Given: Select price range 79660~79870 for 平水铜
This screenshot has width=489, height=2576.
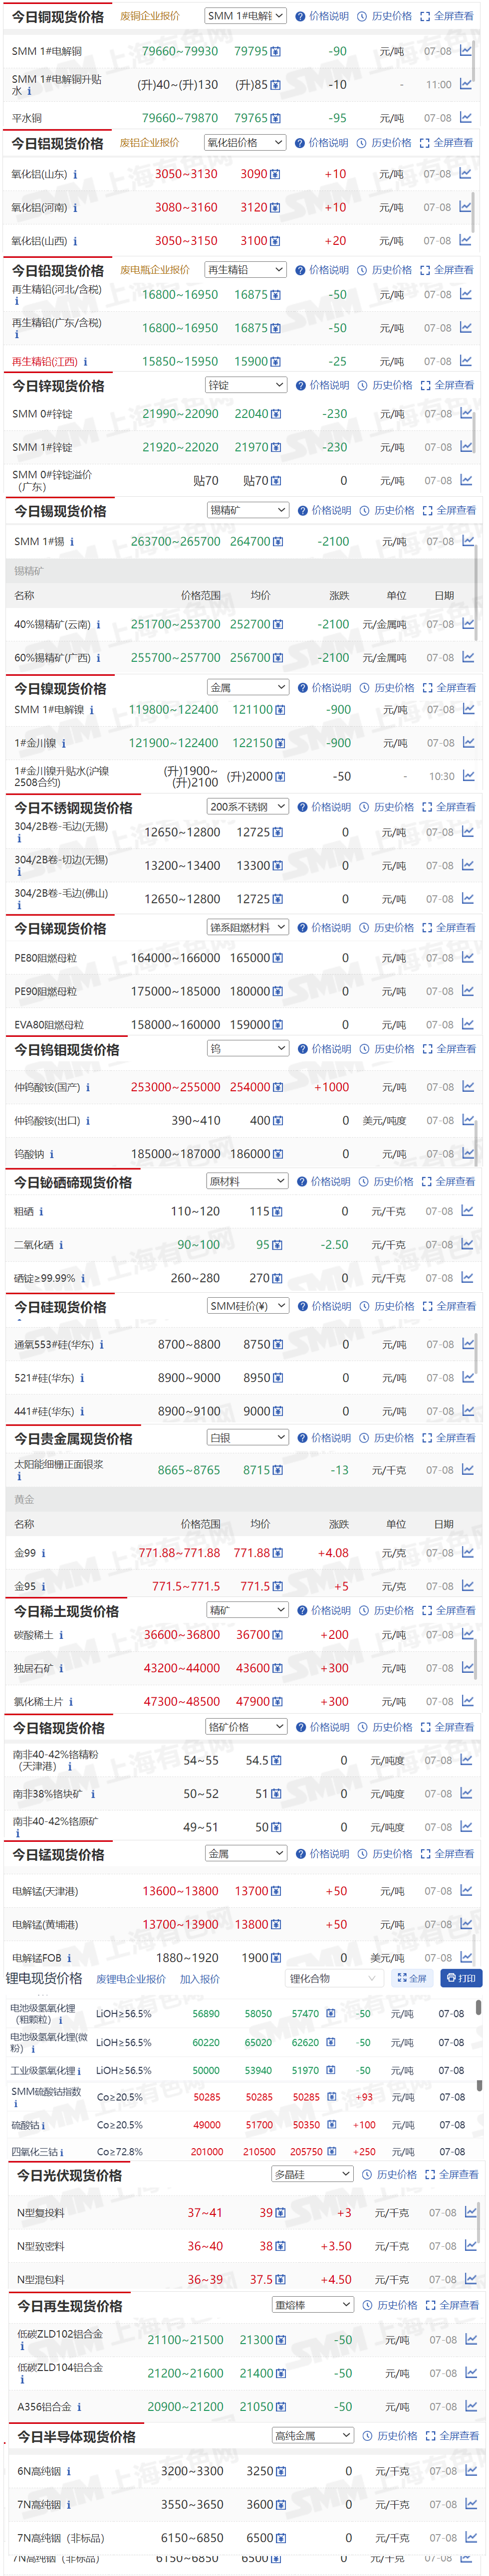Looking at the screenshot, I should 180,118.
